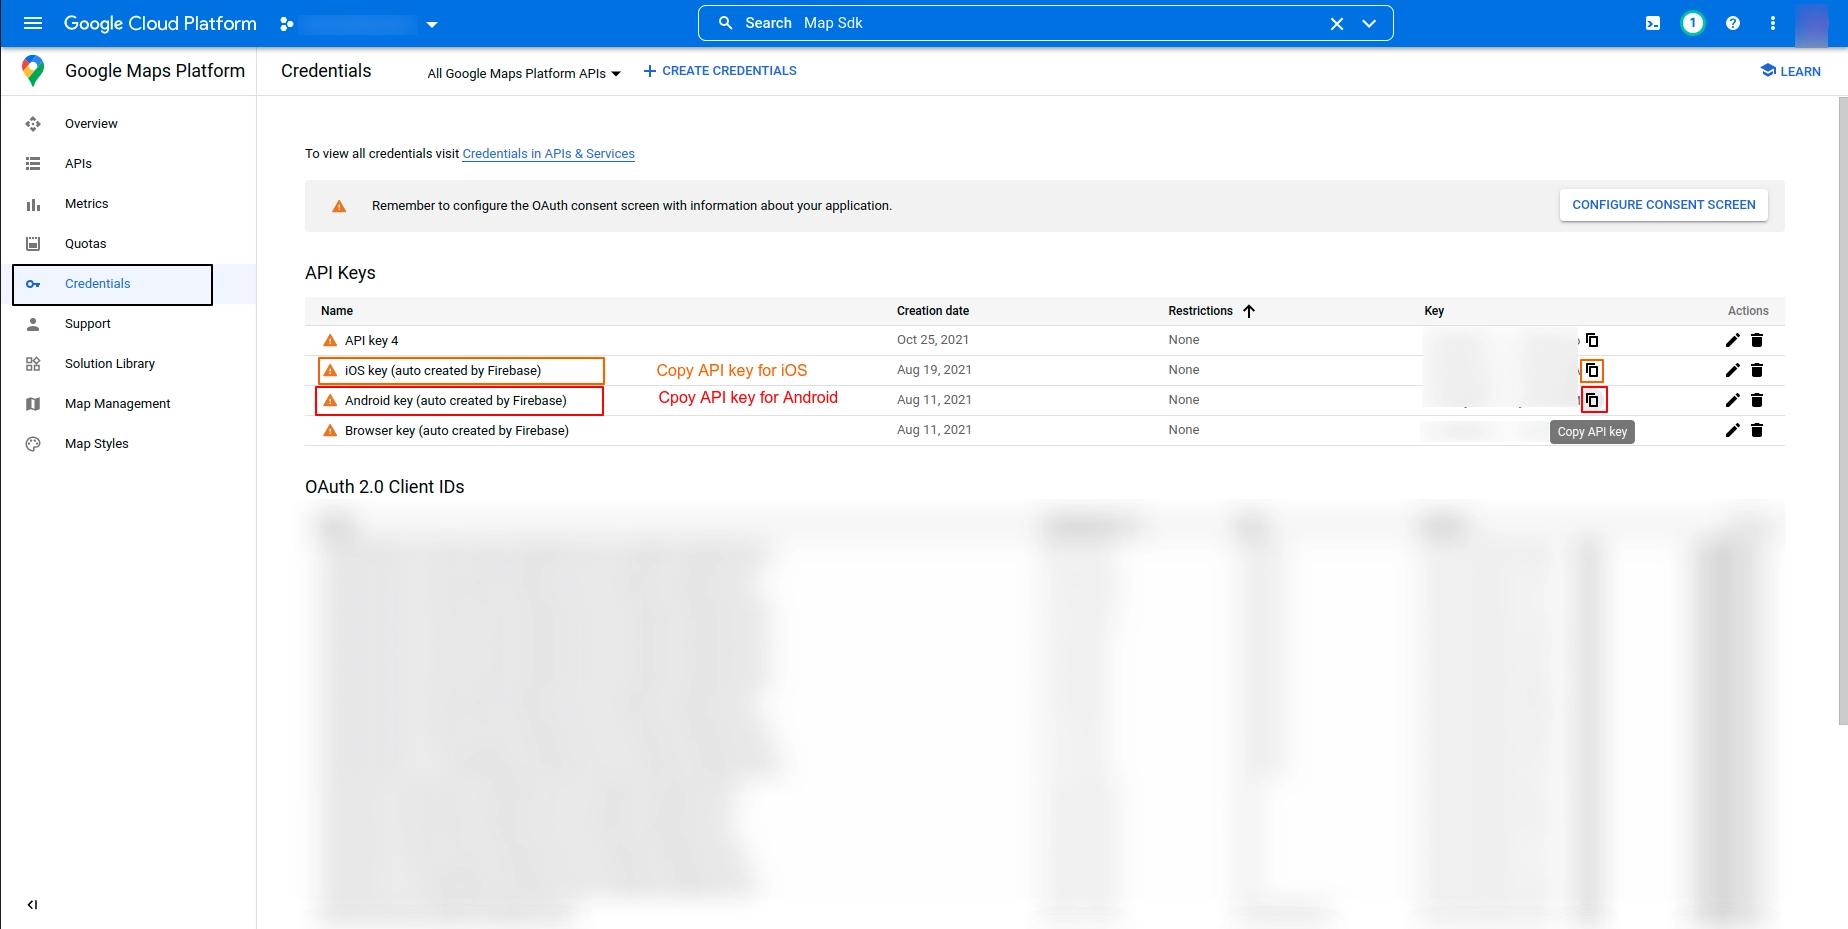This screenshot has height=929, width=1848.
Task: Delete the Browser key with trash icon
Action: [1757, 430]
